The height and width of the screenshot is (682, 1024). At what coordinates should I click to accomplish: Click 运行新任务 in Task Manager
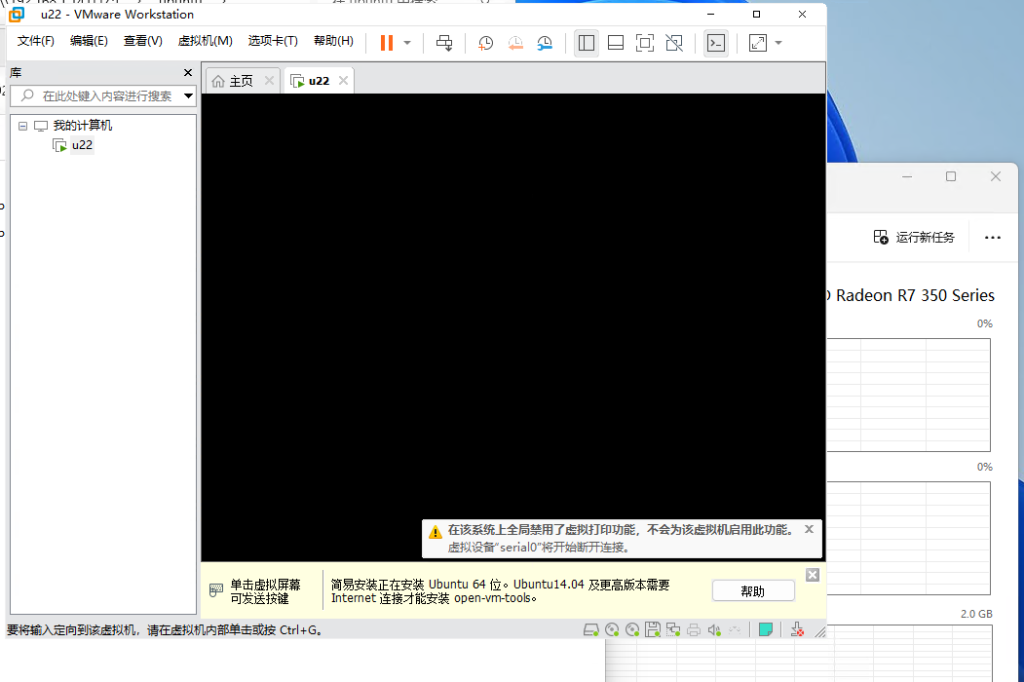click(914, 237)
